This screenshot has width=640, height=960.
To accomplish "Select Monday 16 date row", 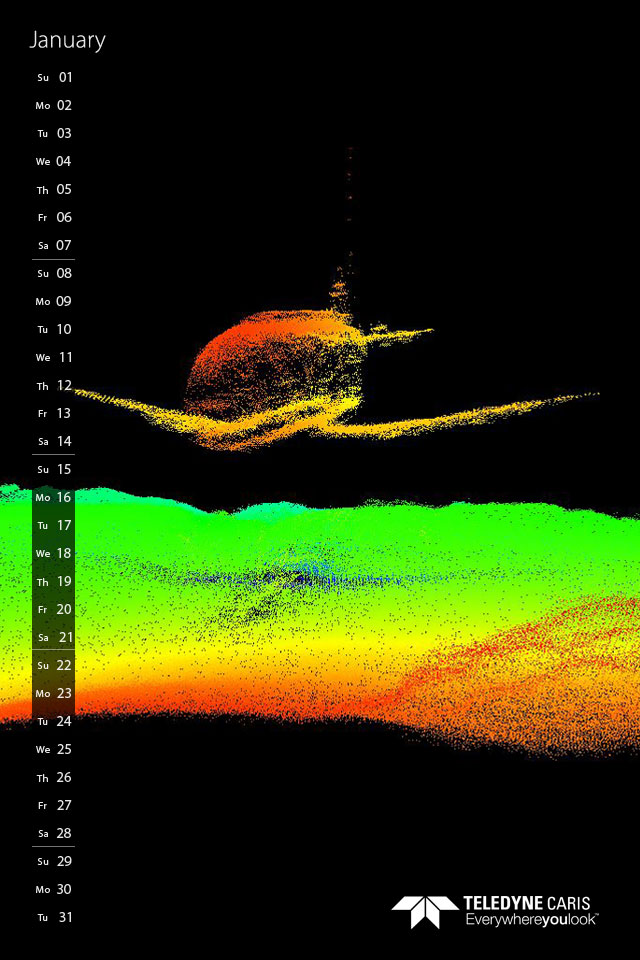I will coord(54,498).
